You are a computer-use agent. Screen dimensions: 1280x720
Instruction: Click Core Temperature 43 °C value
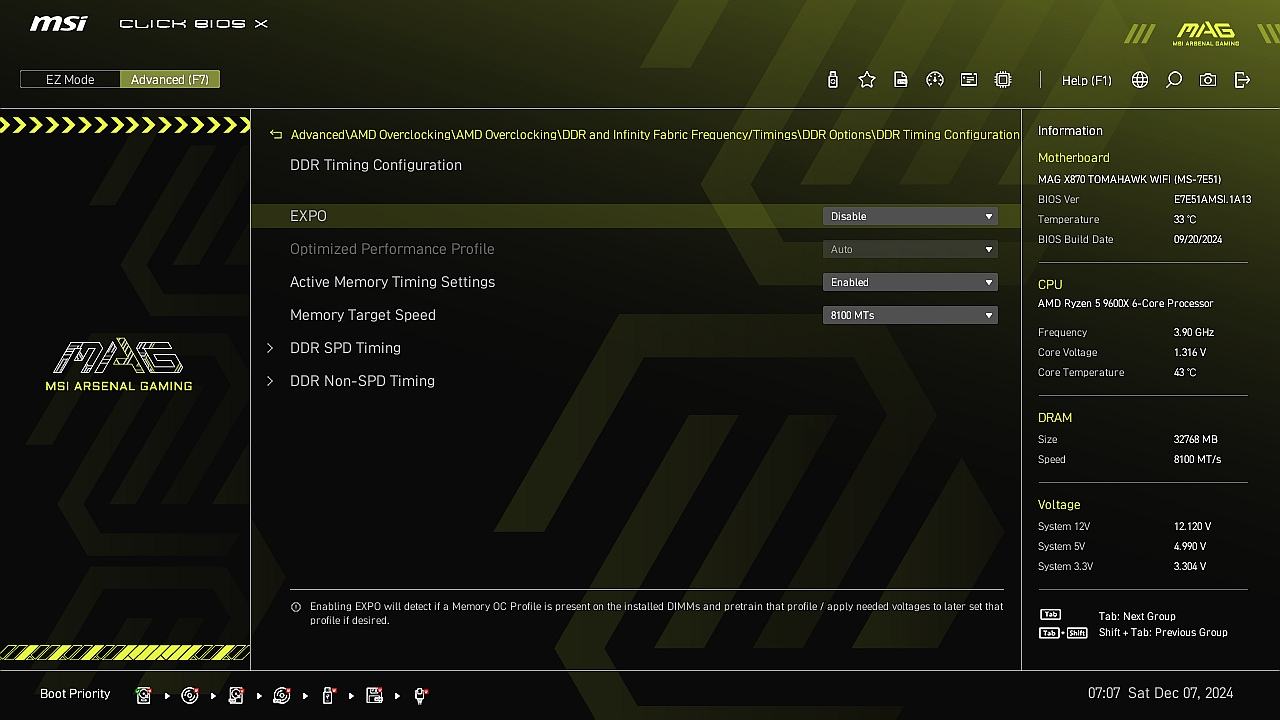(1185, 372)
